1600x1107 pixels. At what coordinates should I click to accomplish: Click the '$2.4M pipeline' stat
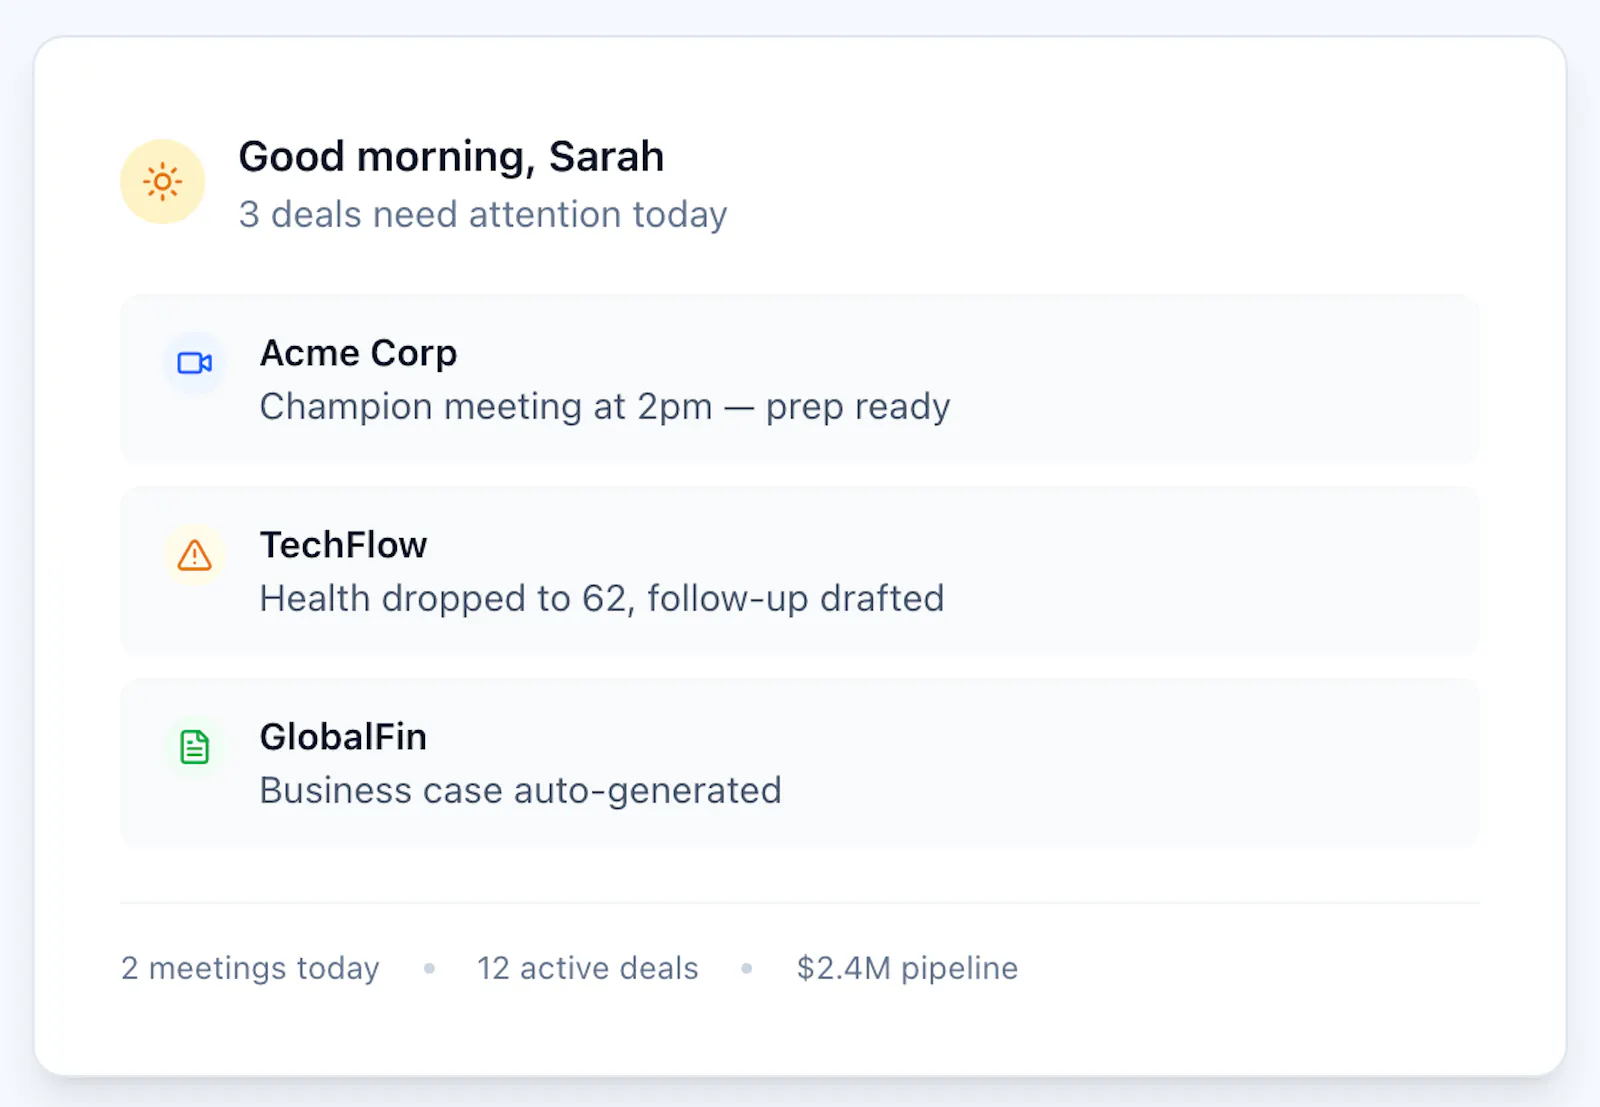tap(907, 968)
